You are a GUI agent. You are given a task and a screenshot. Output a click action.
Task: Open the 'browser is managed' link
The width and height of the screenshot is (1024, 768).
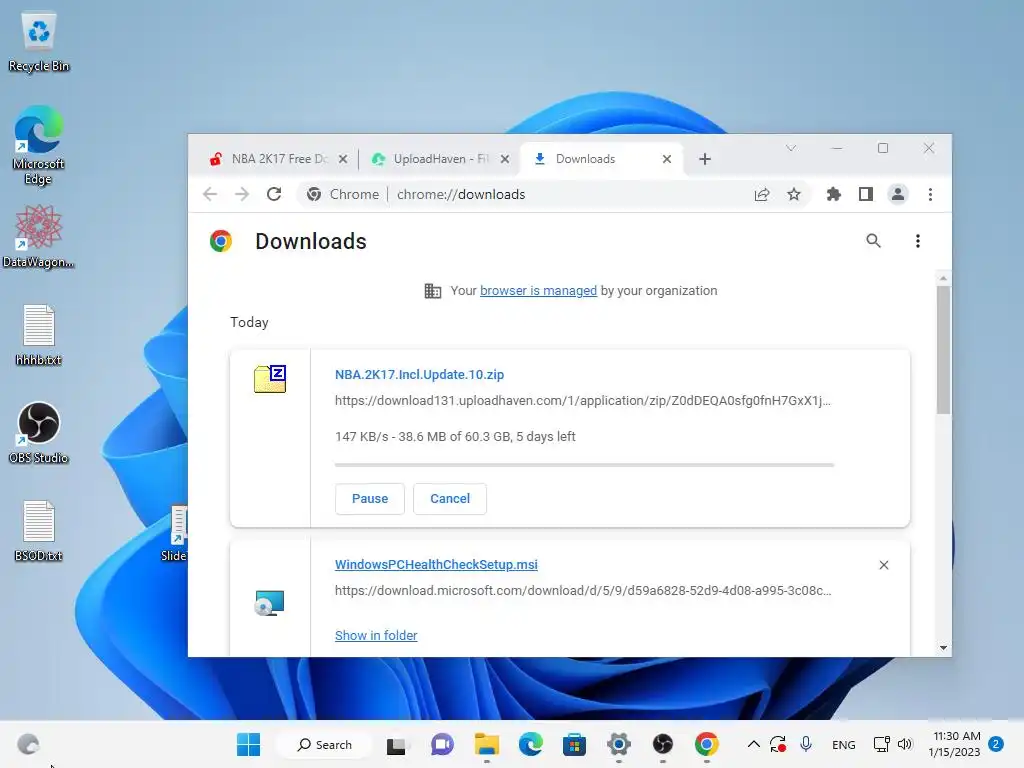click(x=538, y=291)
